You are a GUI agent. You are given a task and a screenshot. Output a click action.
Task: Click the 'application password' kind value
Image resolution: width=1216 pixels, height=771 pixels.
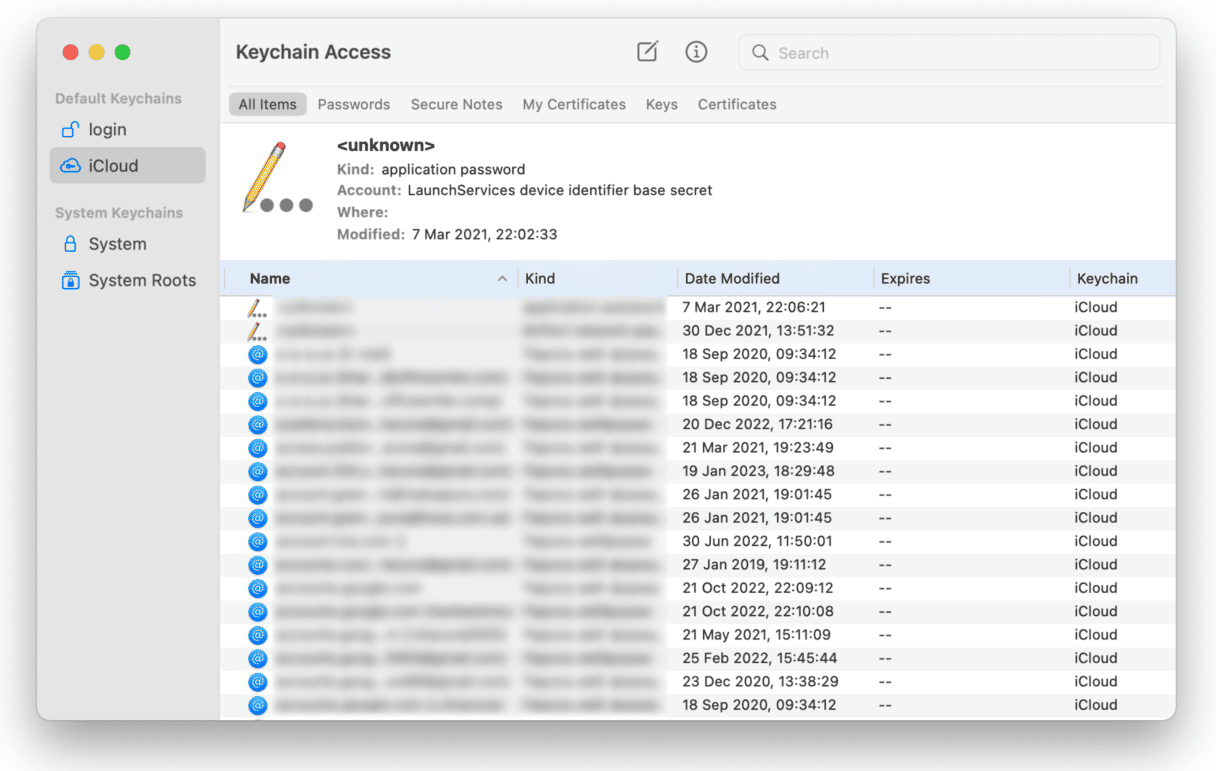(x=453, y=169)
